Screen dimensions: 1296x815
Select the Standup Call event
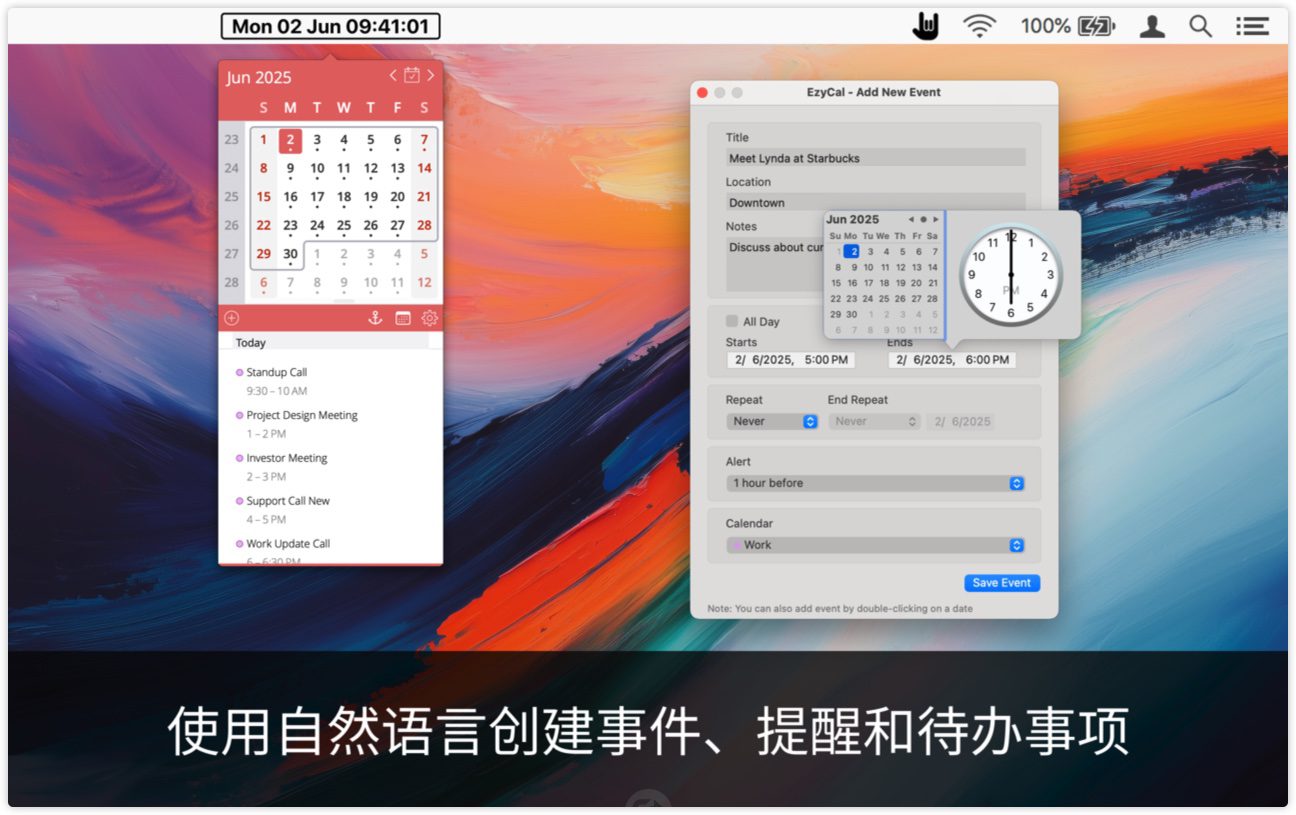click(277, 372)
